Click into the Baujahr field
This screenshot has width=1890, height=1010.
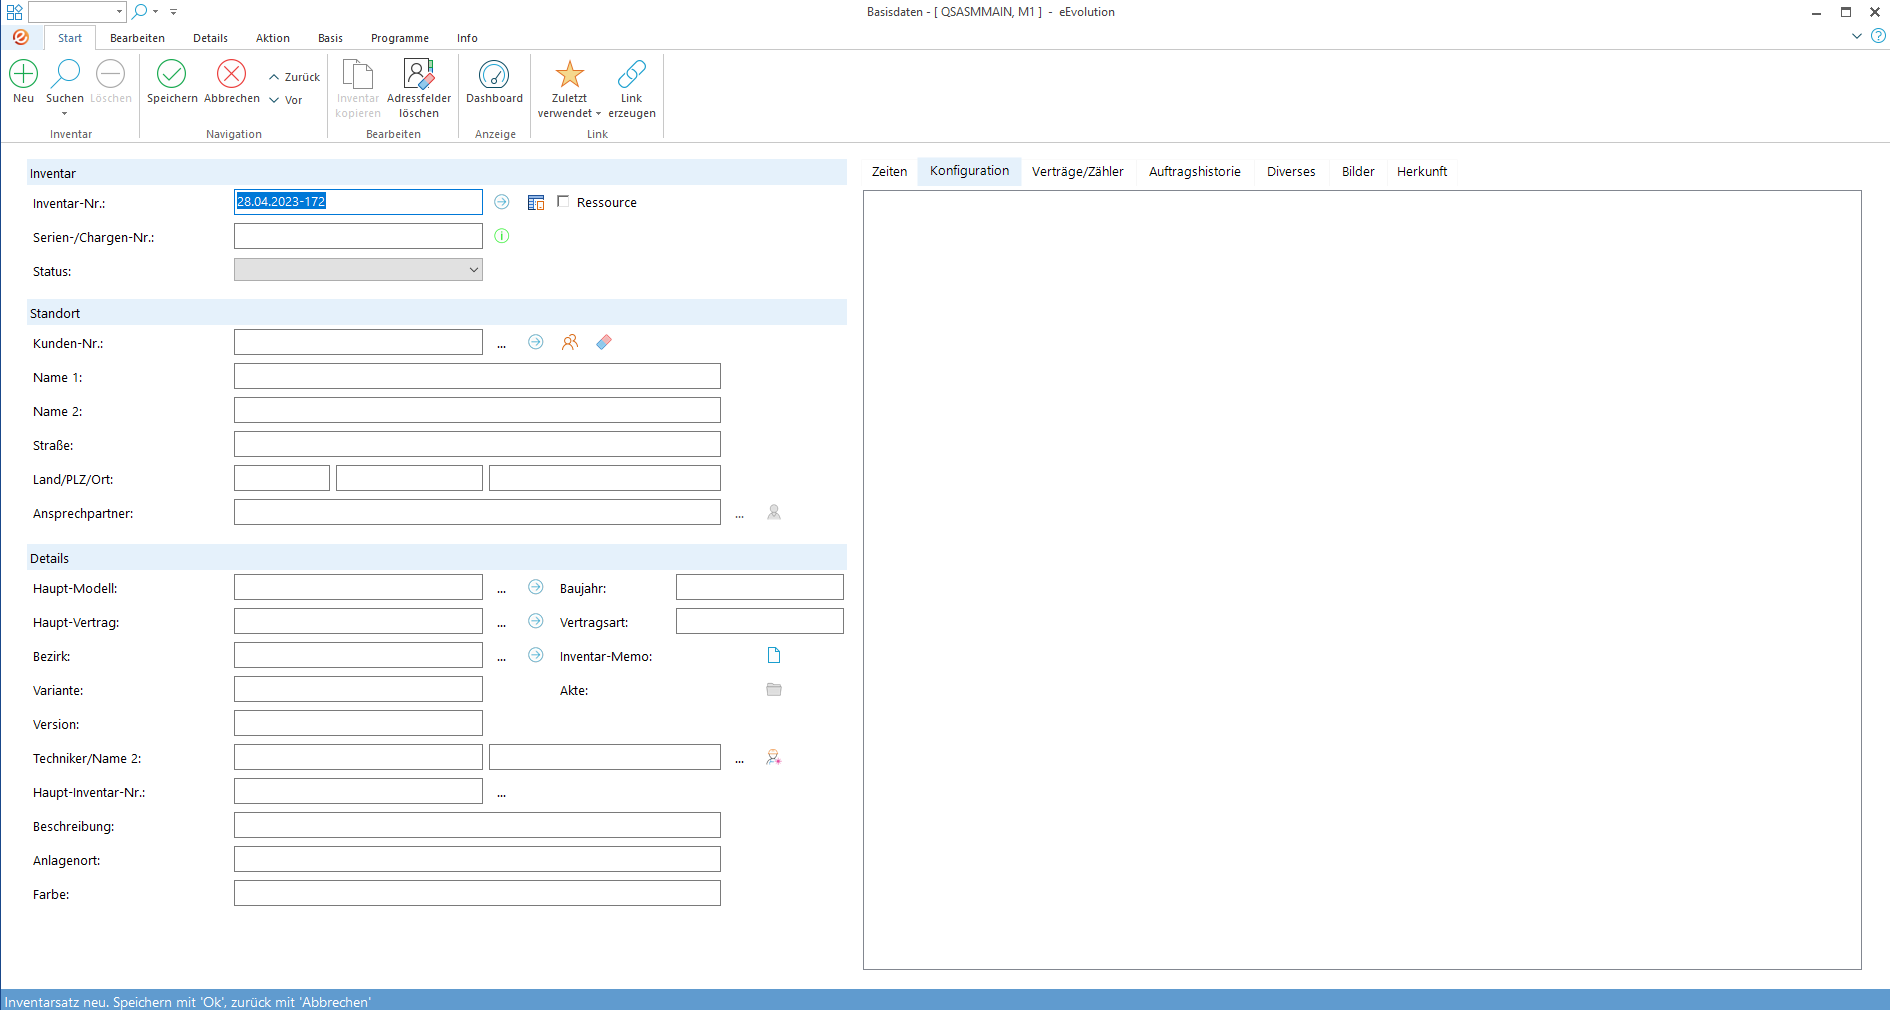760,587
